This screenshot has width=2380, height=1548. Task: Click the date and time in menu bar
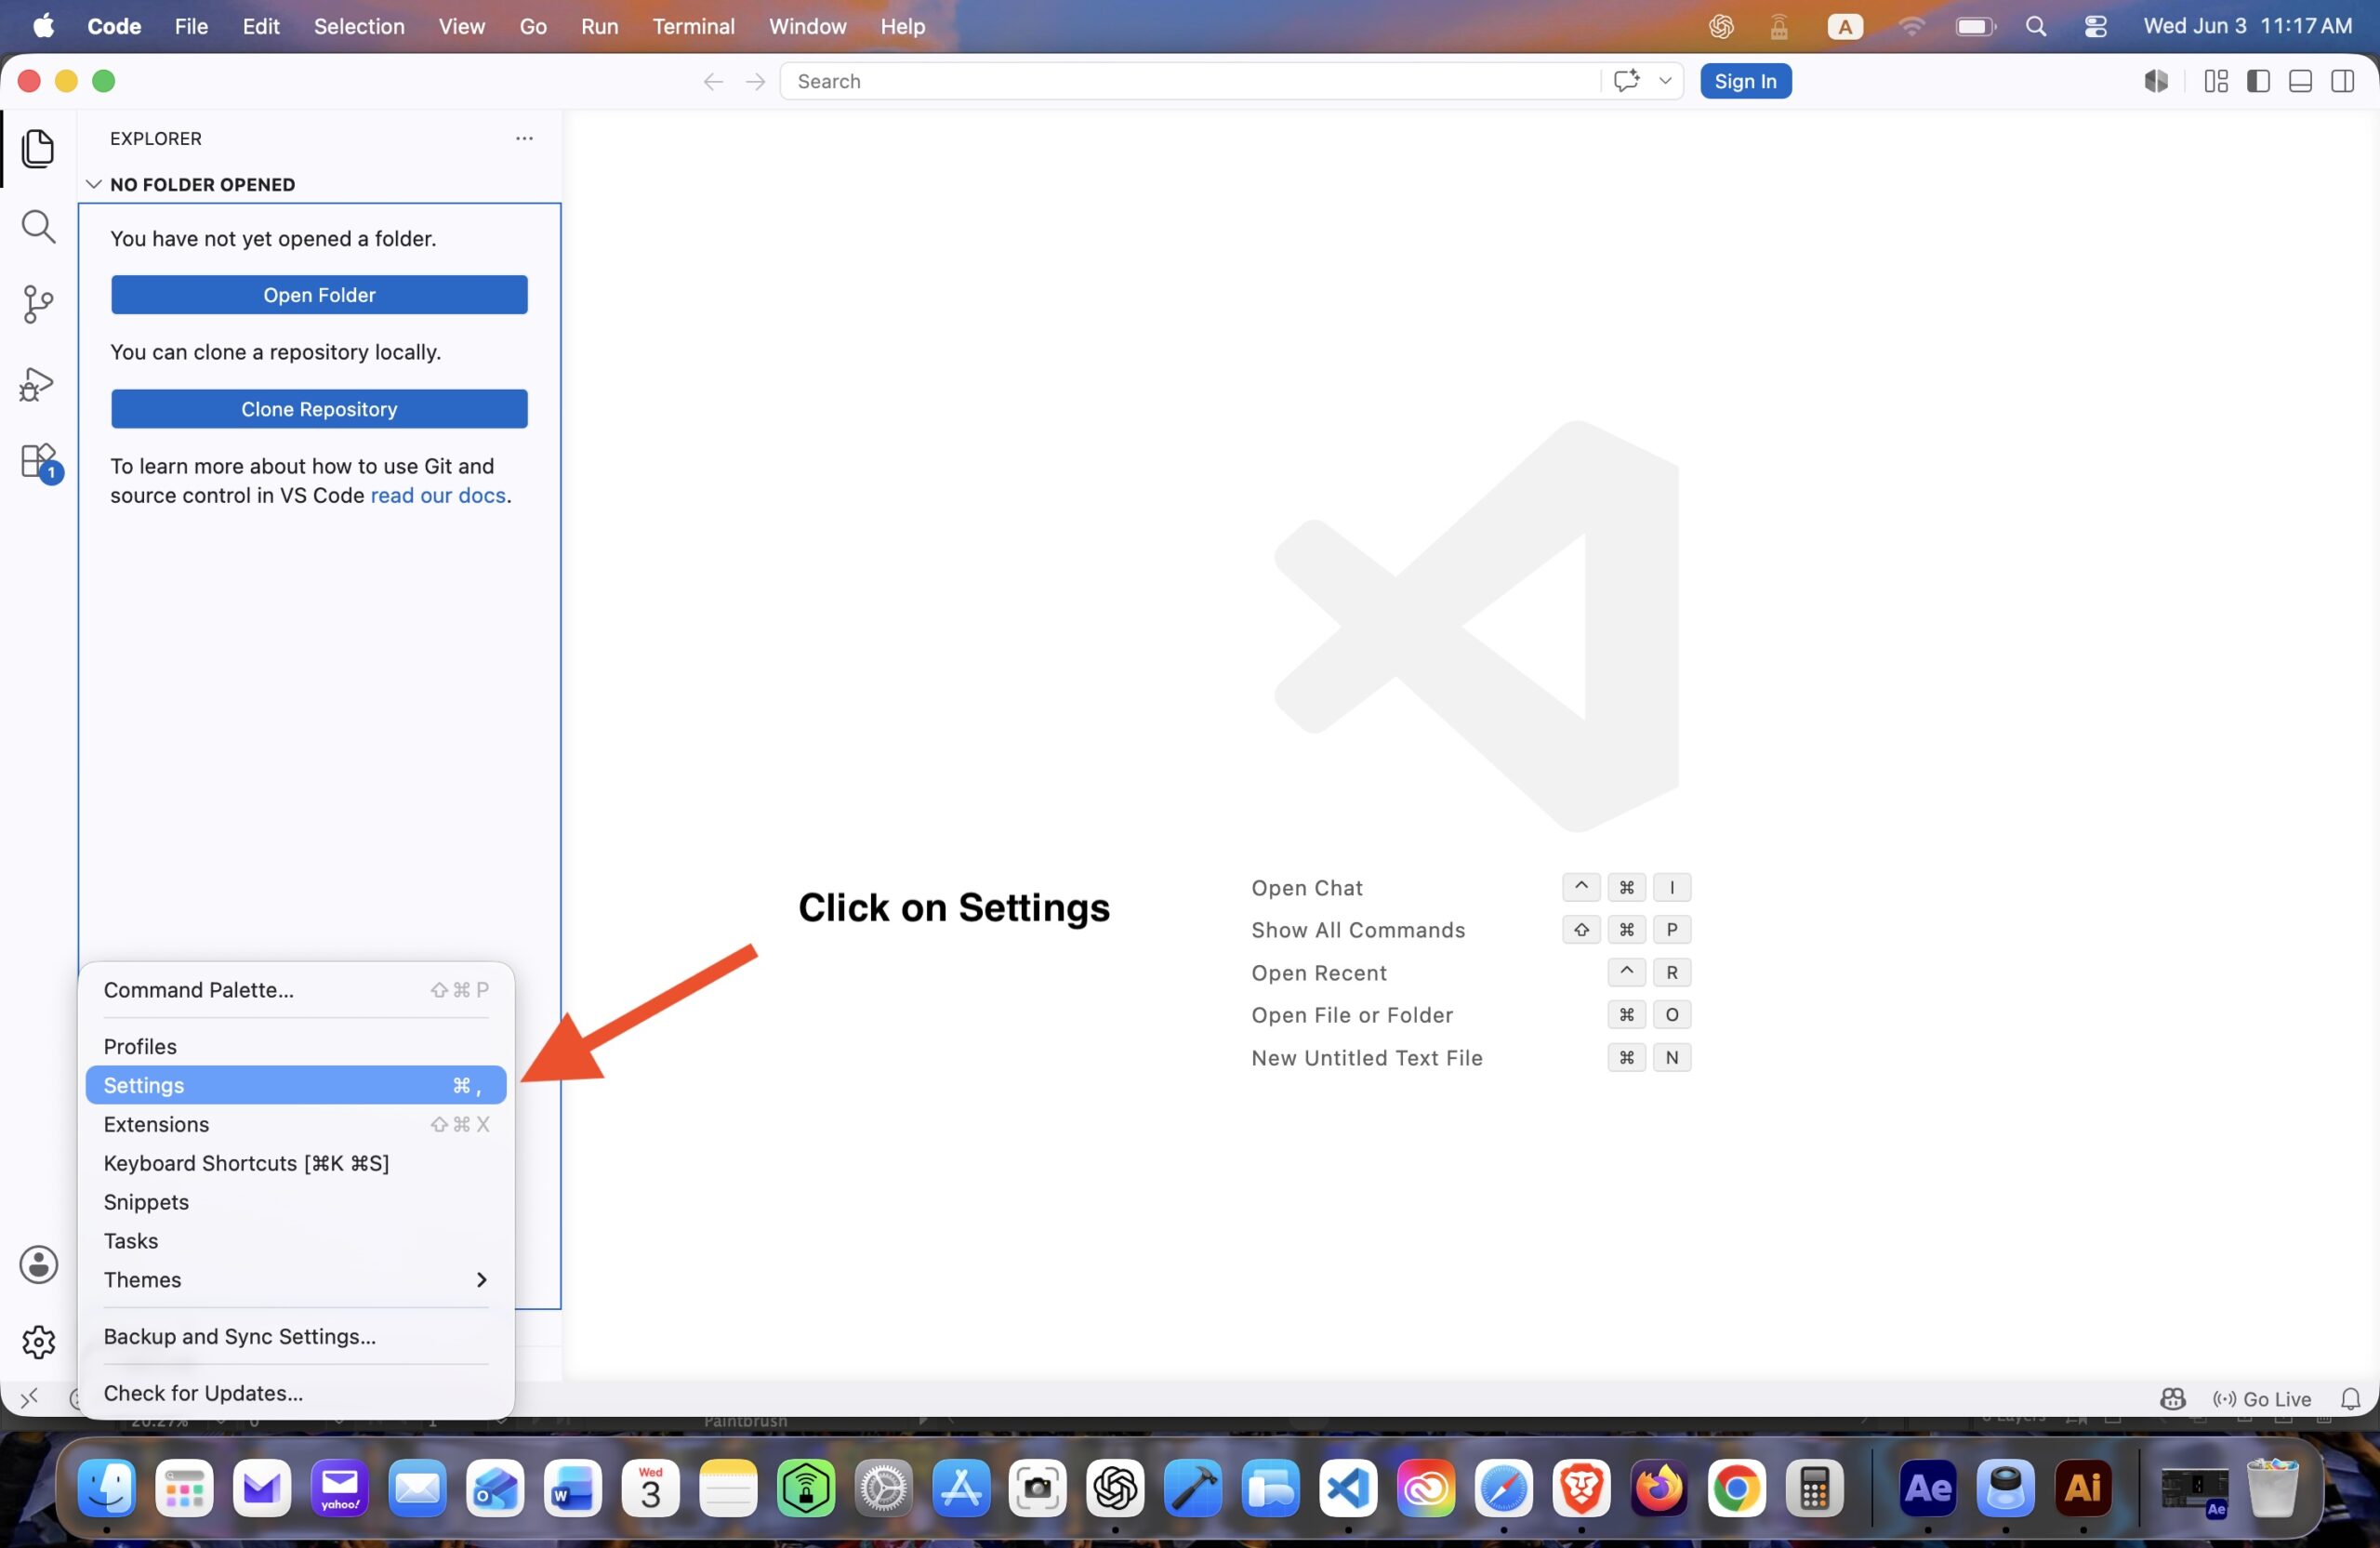tap(2247, 26)
